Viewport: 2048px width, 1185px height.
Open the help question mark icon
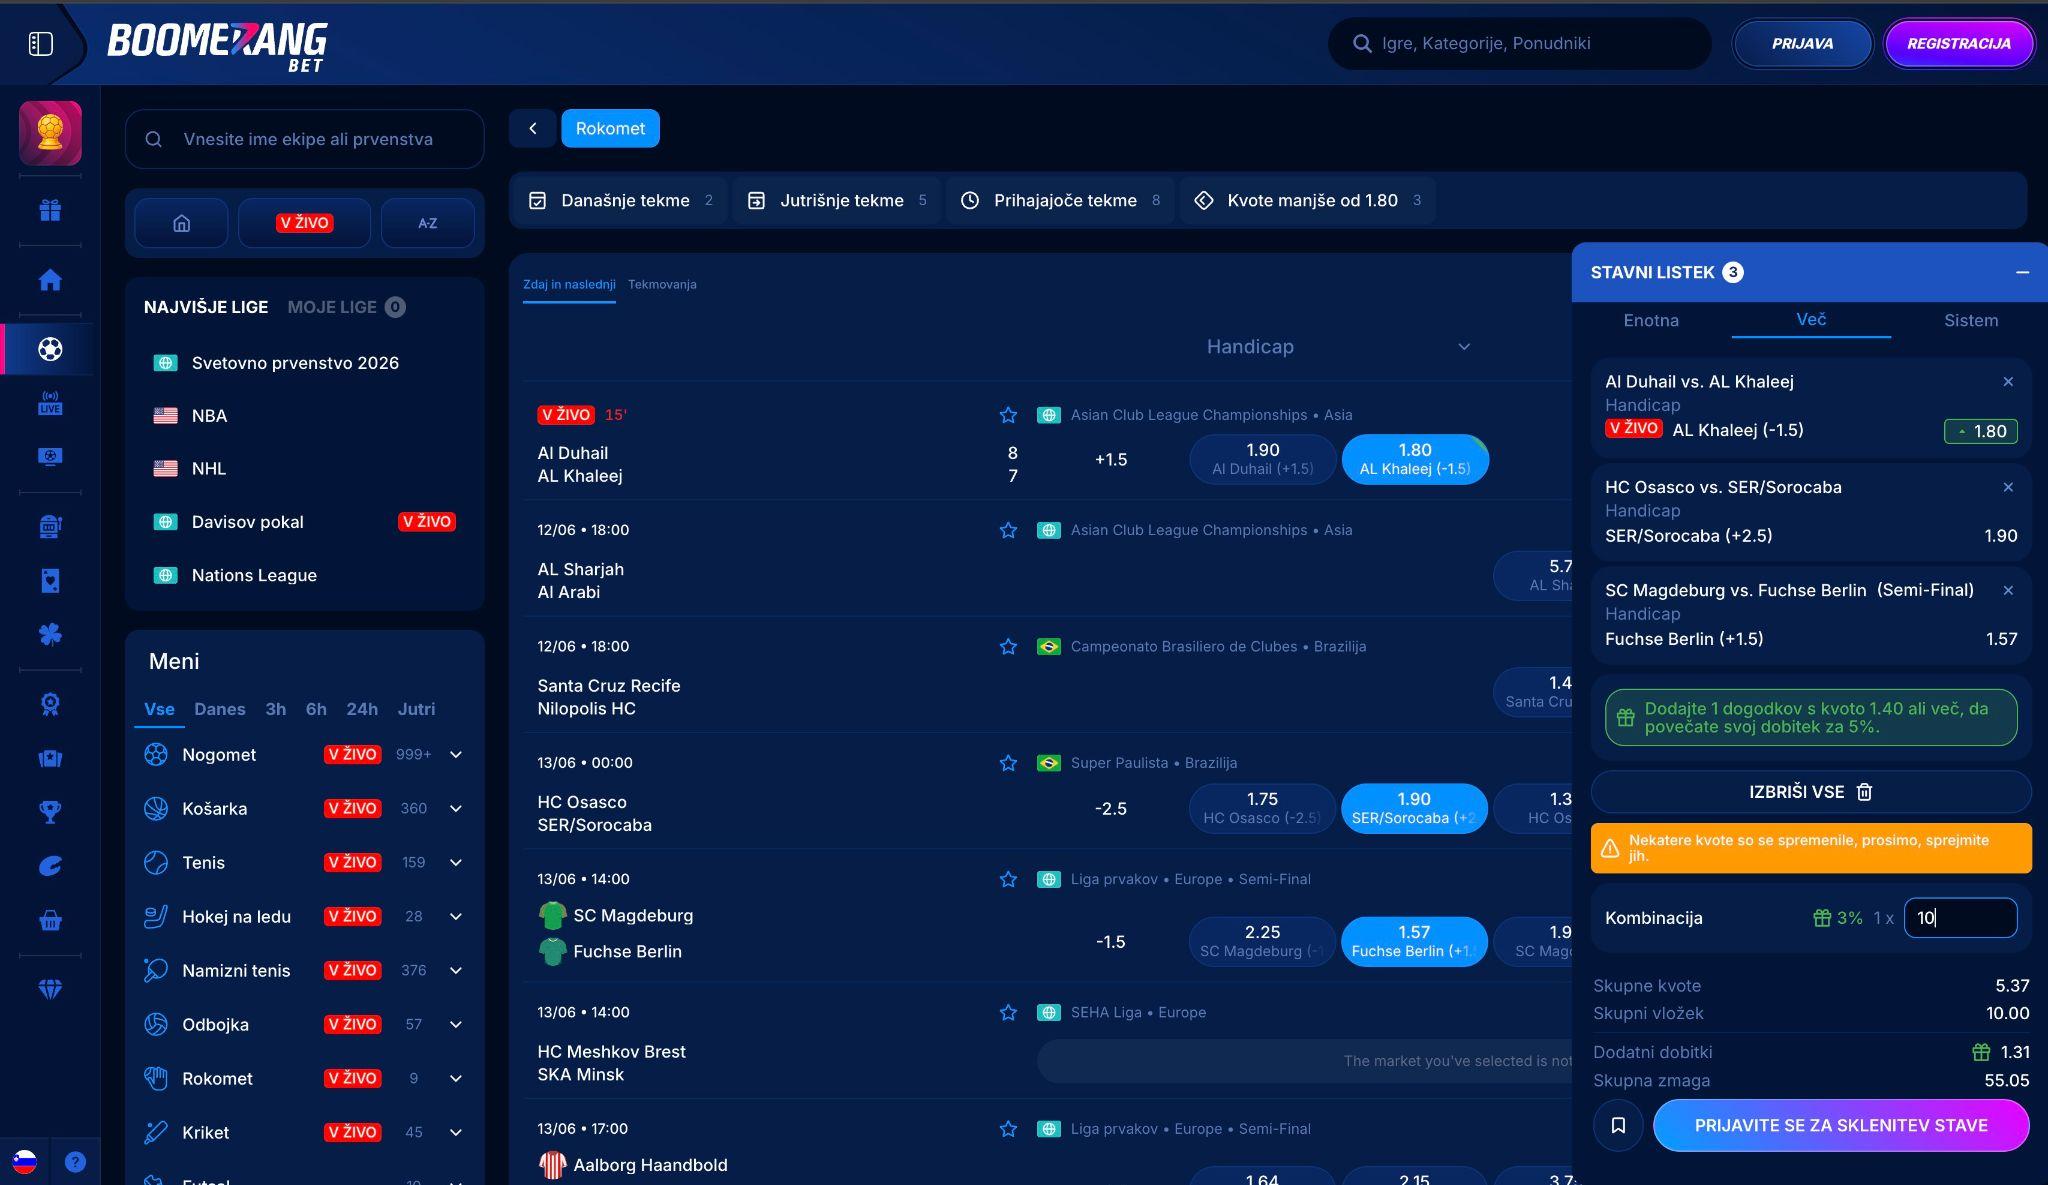click(x=75, y=1162)
